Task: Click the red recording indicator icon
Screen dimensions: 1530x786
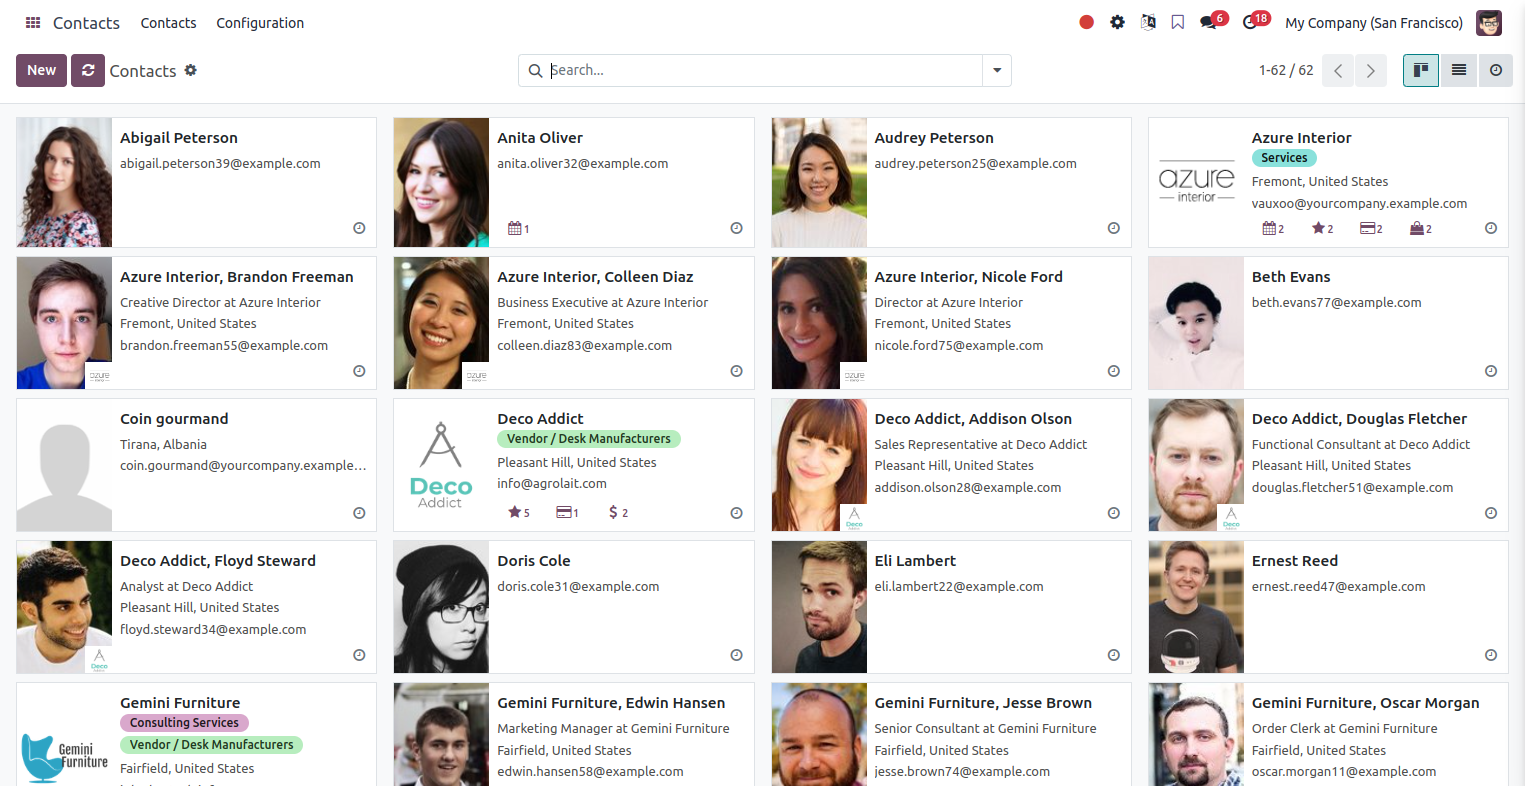Action: tap(1087, 22)
